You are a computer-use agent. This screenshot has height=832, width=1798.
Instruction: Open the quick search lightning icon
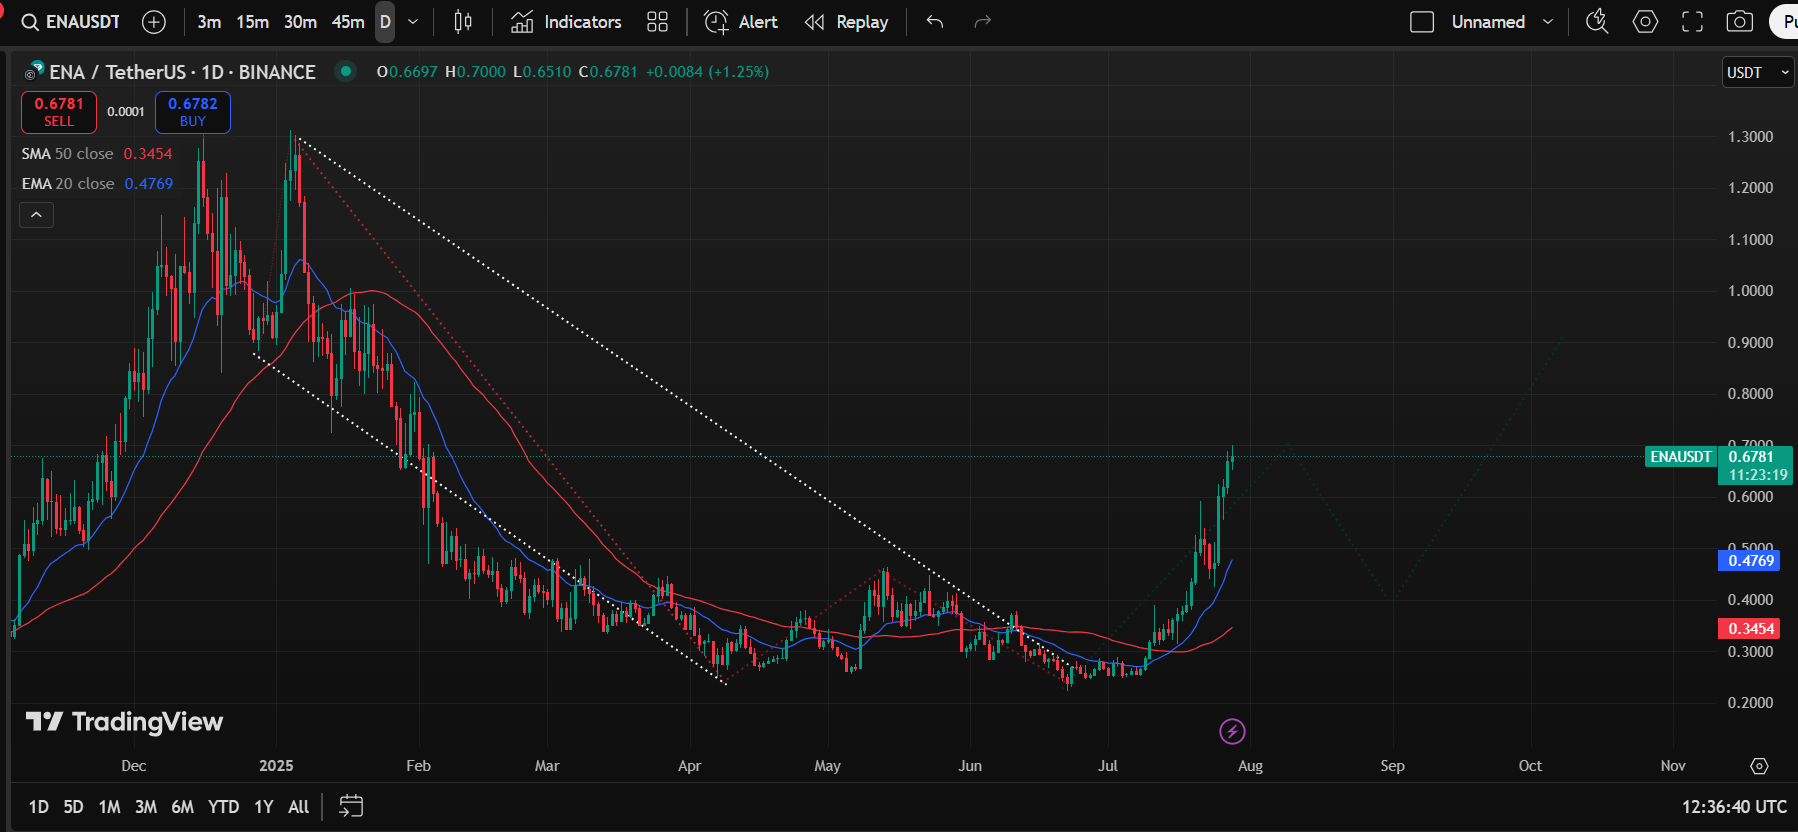coord(1597,22)
